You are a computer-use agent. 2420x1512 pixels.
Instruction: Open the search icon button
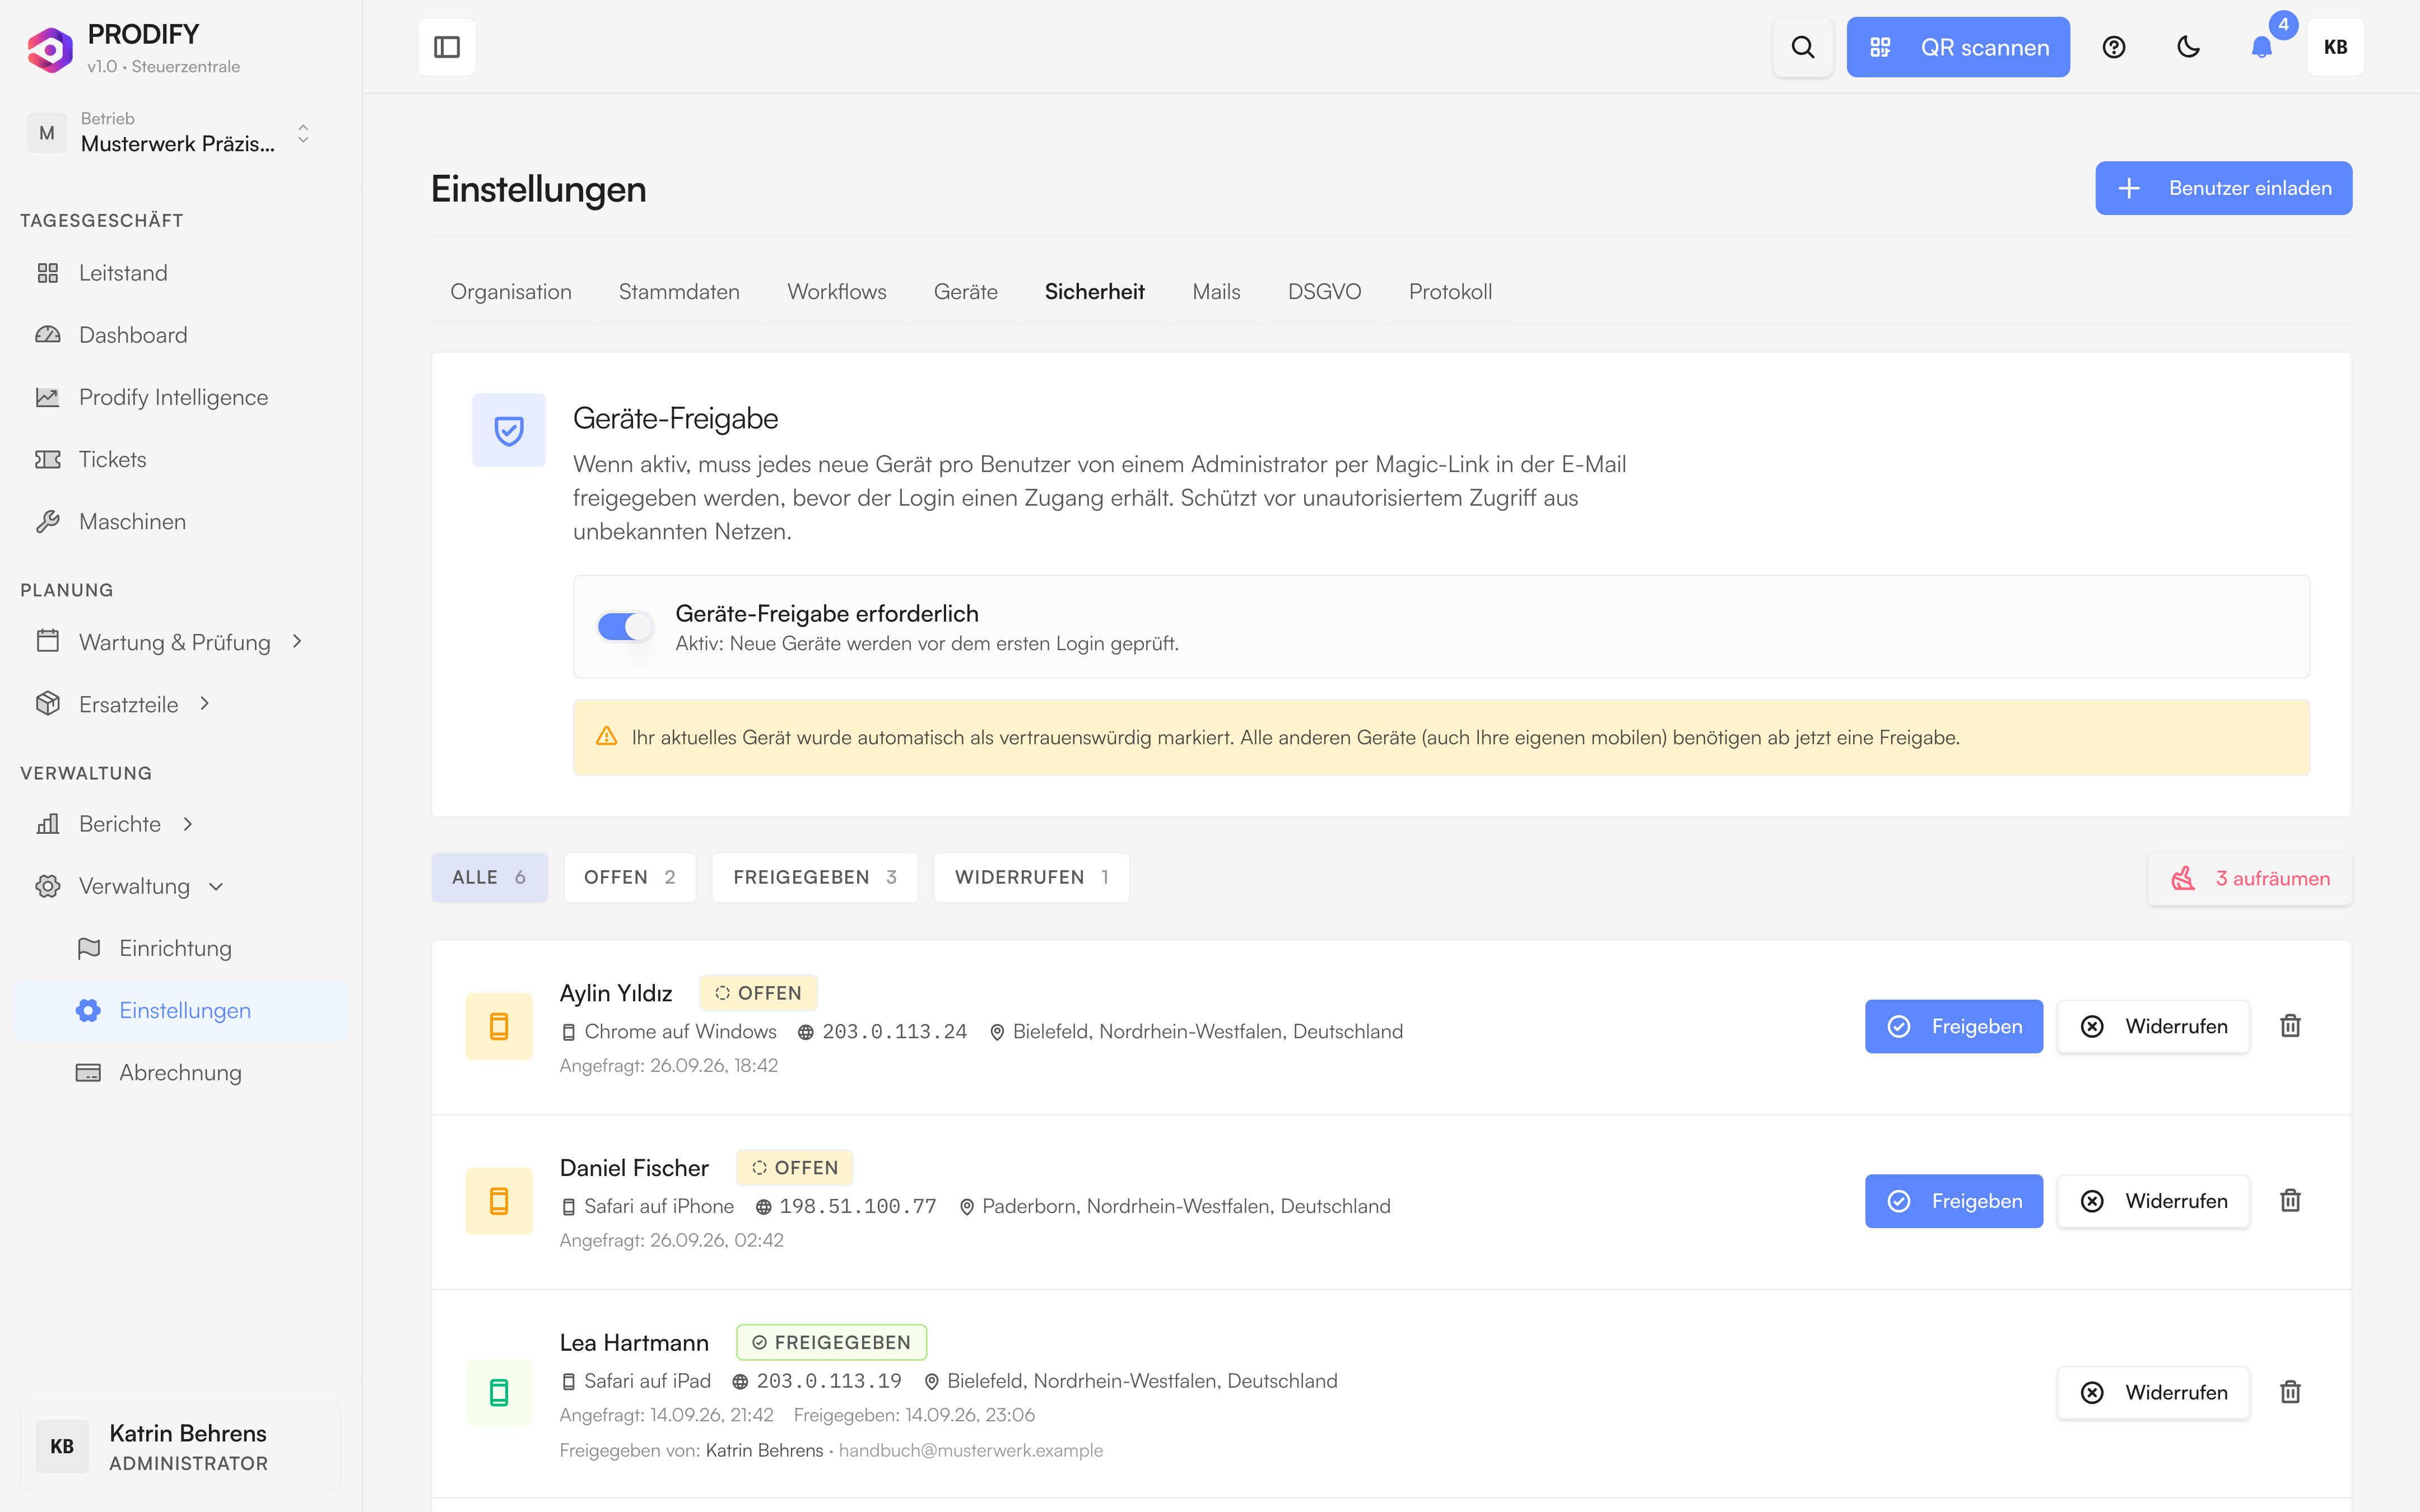(x=1802, y=47)
